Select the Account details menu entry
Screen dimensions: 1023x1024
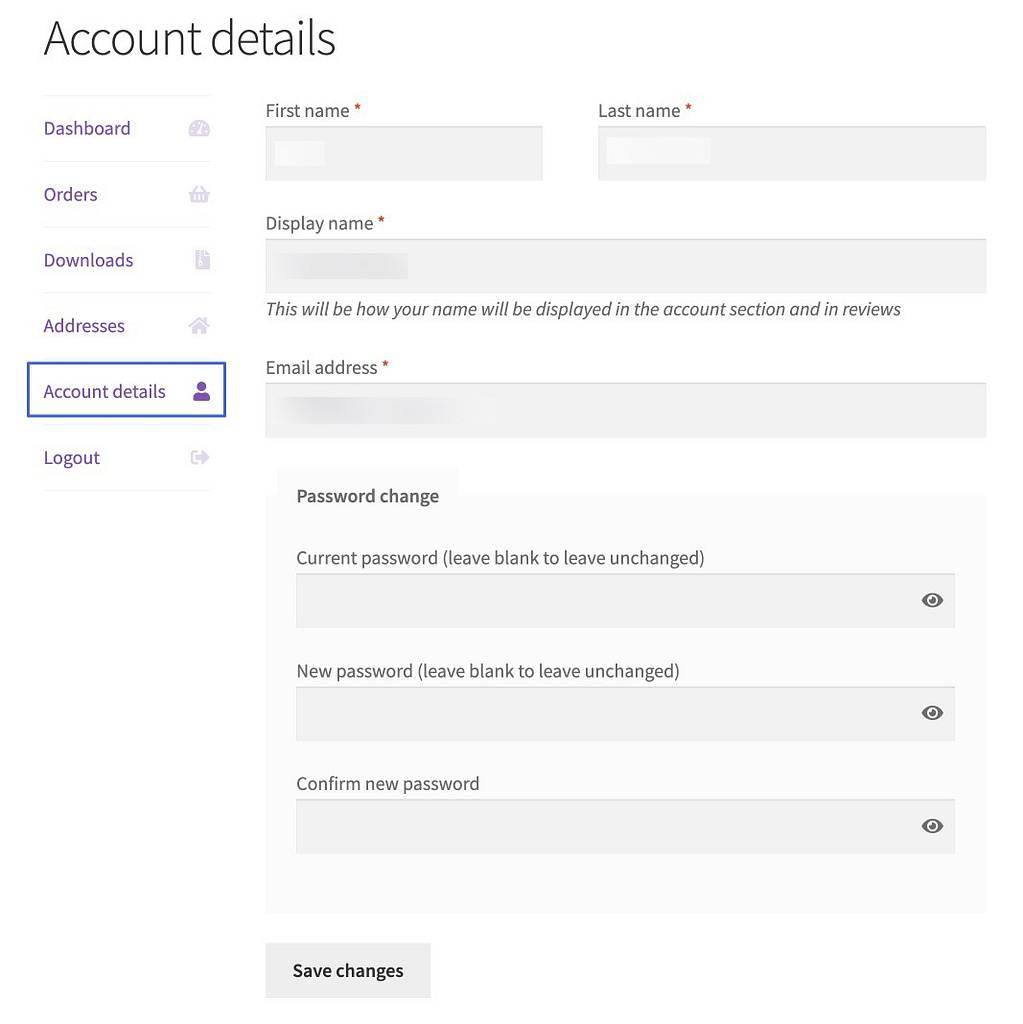pos(104,391)
